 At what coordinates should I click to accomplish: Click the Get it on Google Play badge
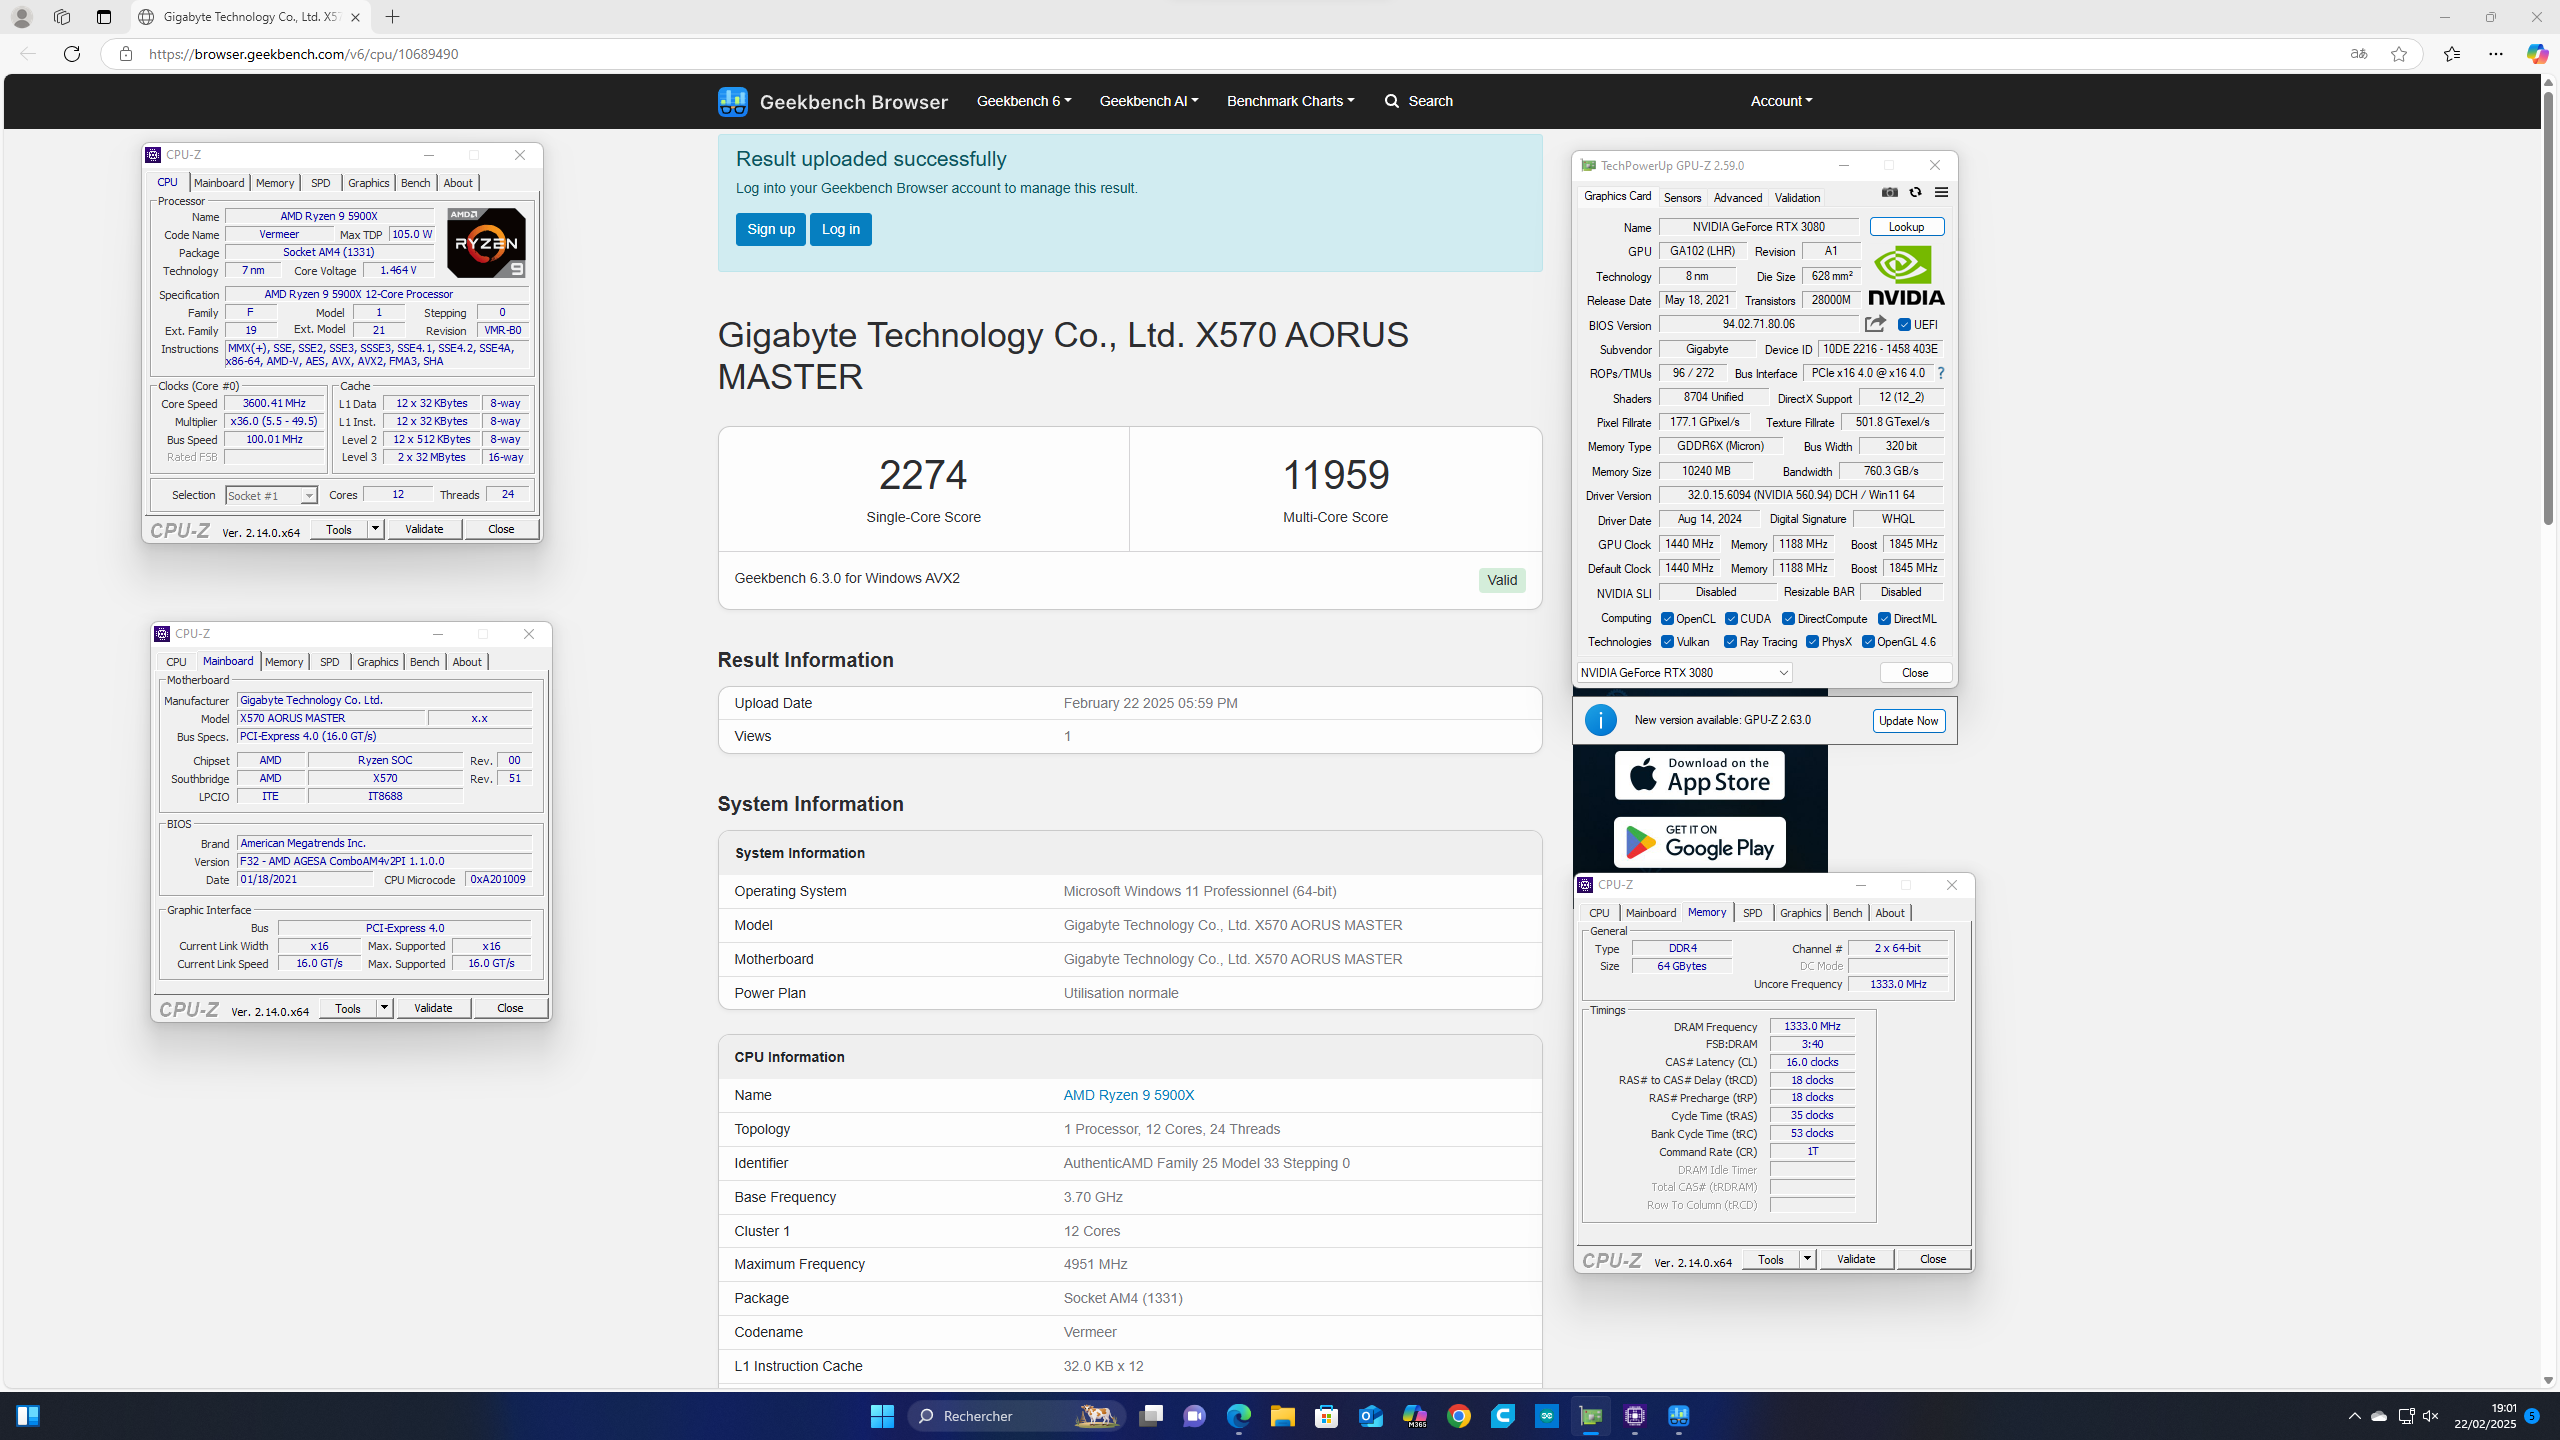pyautogui.click(x=1699, y=843)
